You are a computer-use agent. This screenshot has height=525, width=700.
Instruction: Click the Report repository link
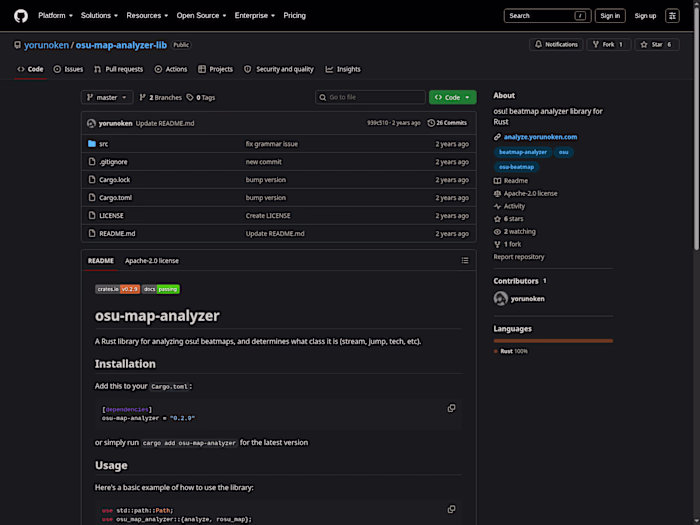point(519,257)
